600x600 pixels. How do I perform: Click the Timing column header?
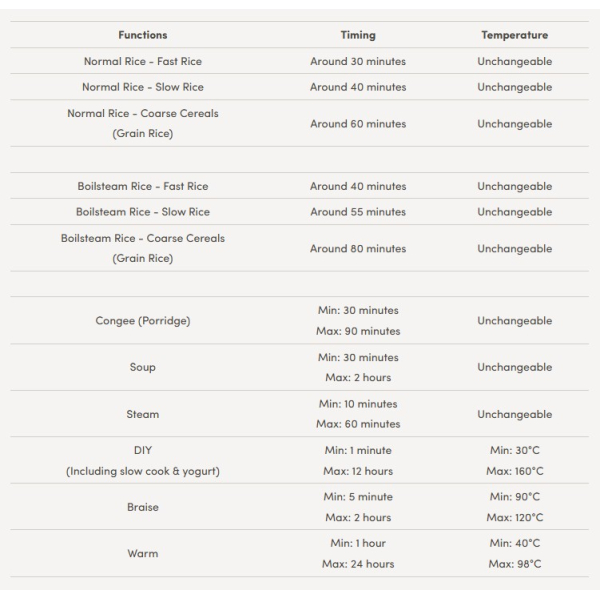pos(357,35)
